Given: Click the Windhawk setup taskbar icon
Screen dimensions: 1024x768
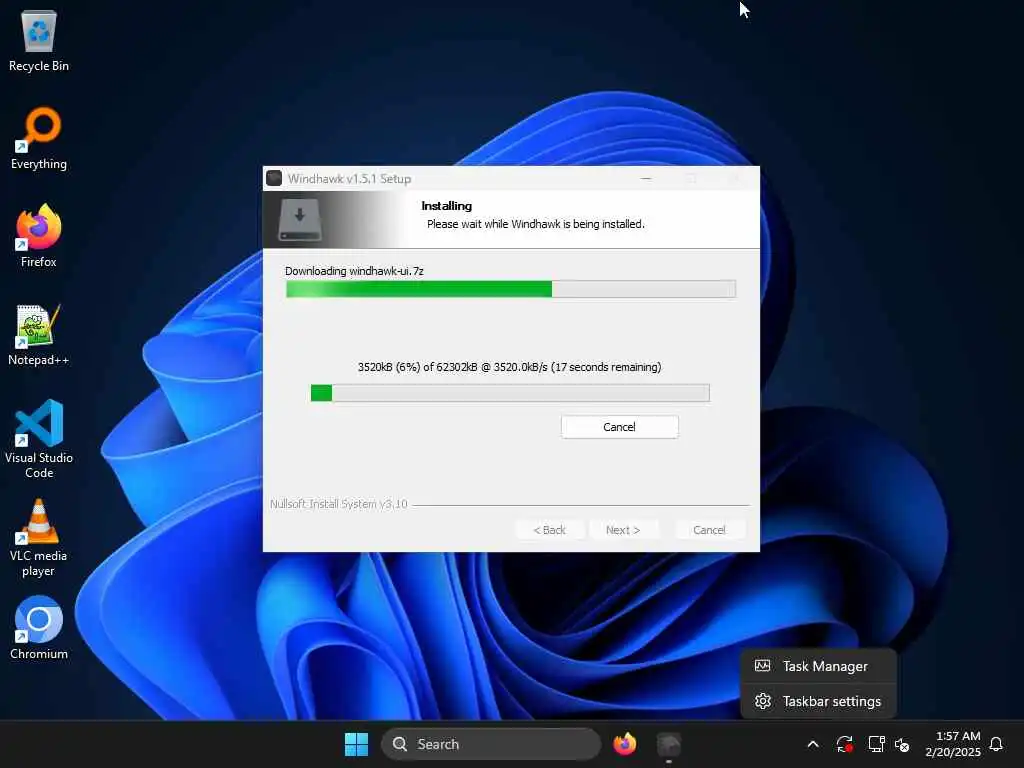Looking at the screenshot, I should 668,744.
